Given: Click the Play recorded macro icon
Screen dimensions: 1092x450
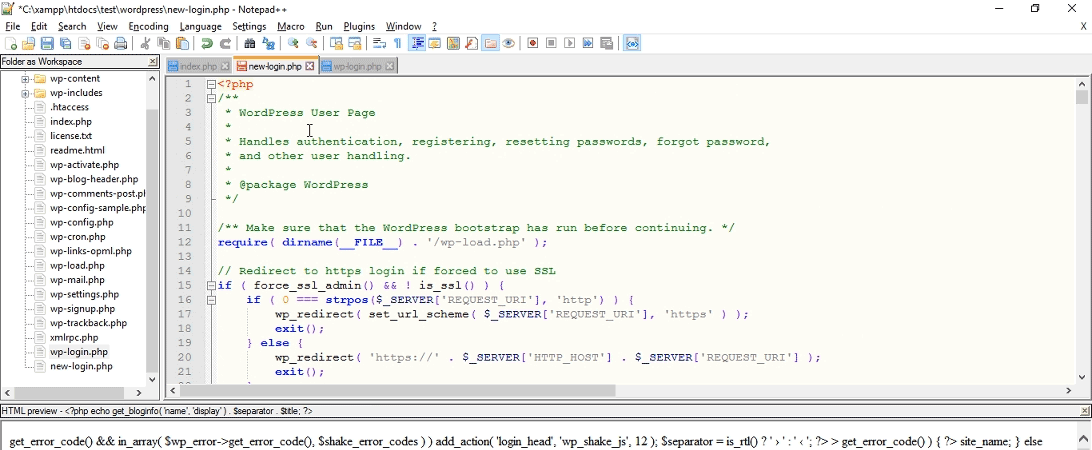Looking at the screenshot, I should pos(570,44).
